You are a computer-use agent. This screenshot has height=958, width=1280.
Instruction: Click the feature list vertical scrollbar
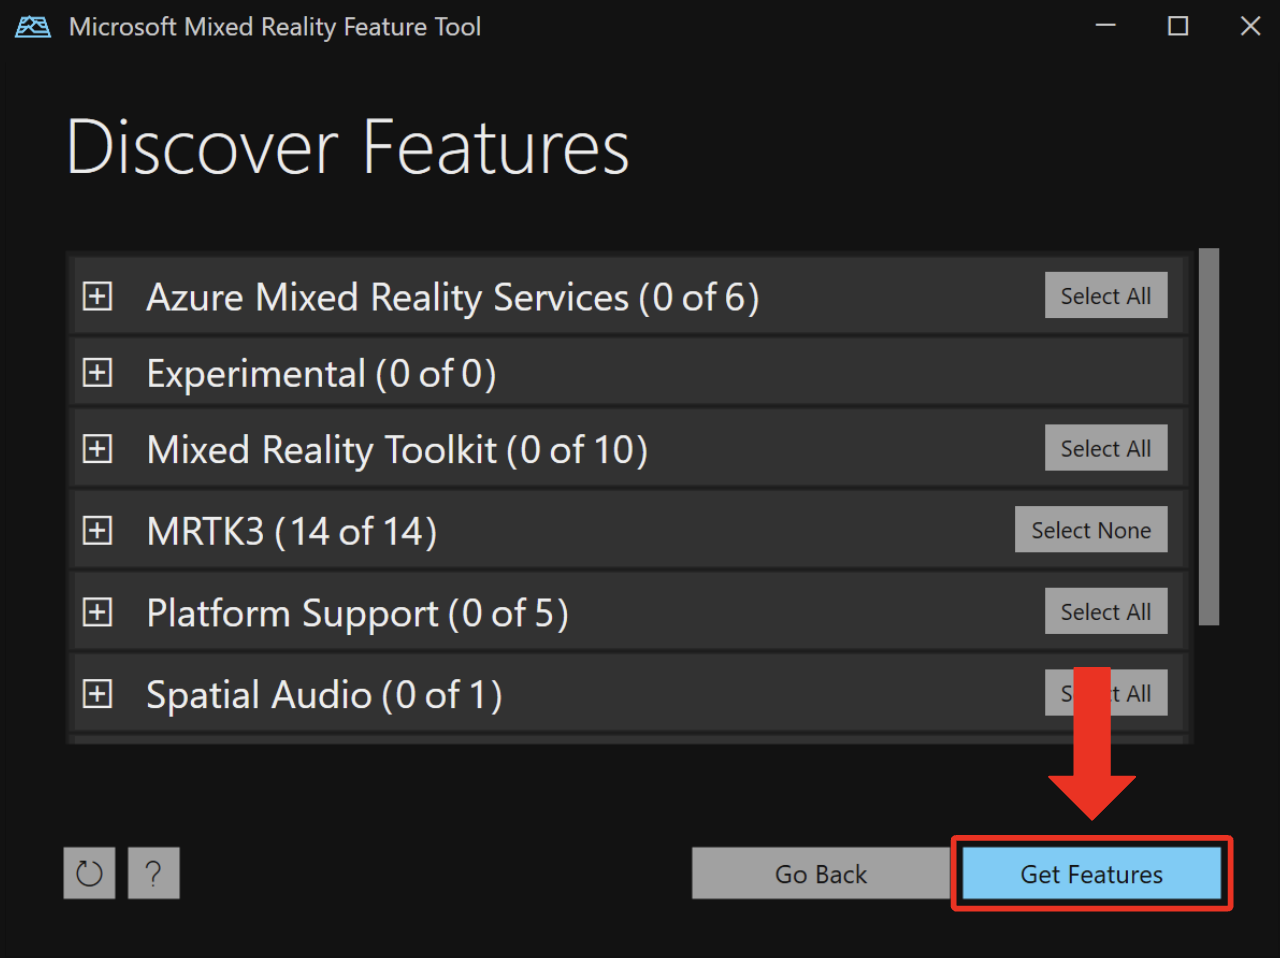1209,437
